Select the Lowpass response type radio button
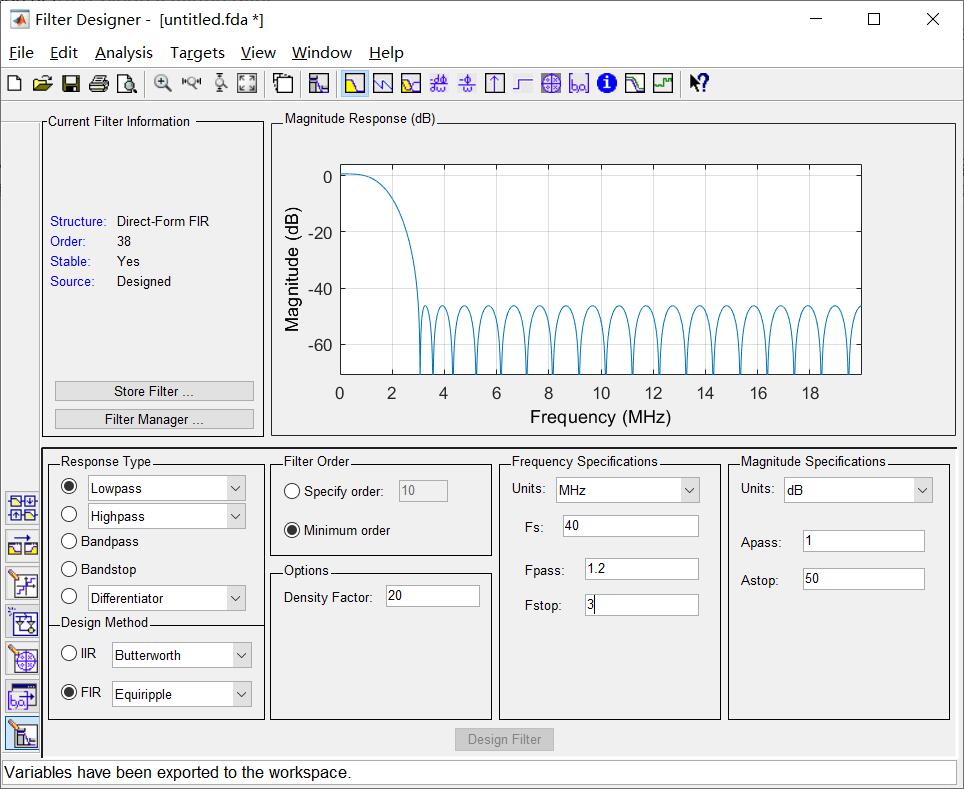Image resolution: width=964 pixels, height=789 pixels. click(69, 486)
